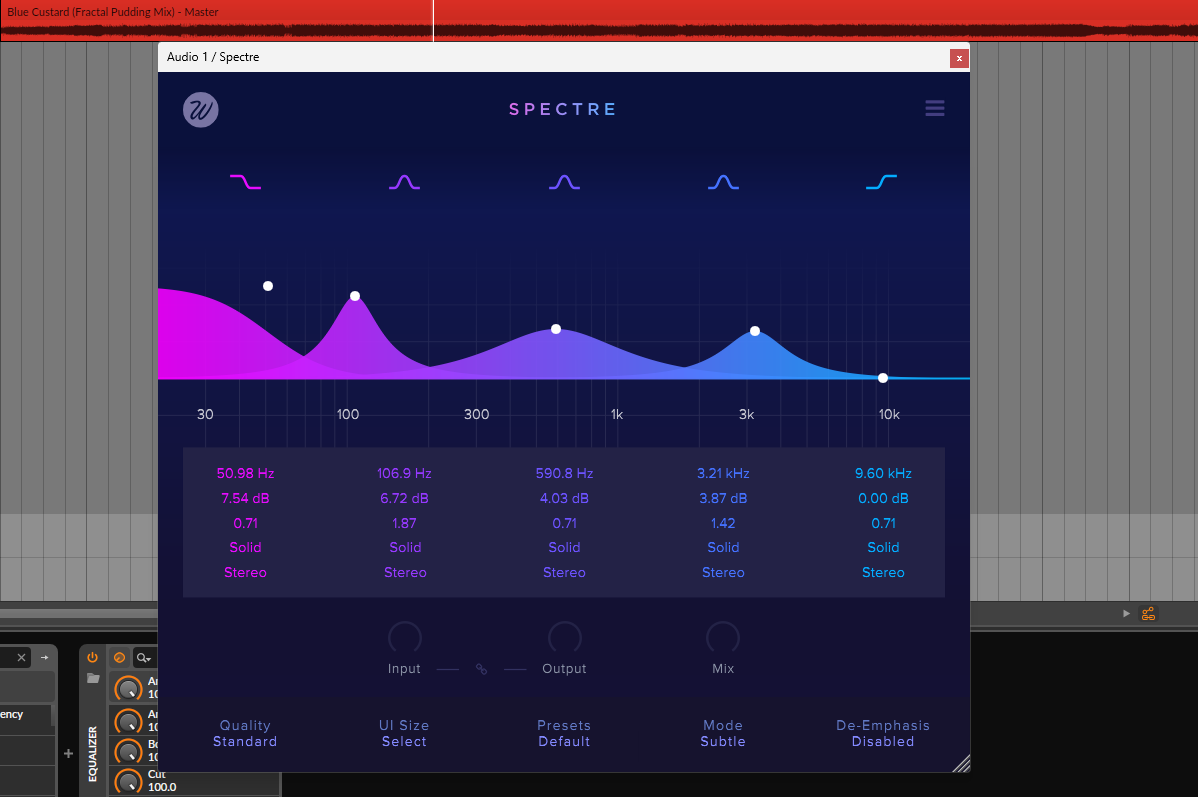
Task: Click the Wavesfactory logo in Spectre
Action: (201, 109)
